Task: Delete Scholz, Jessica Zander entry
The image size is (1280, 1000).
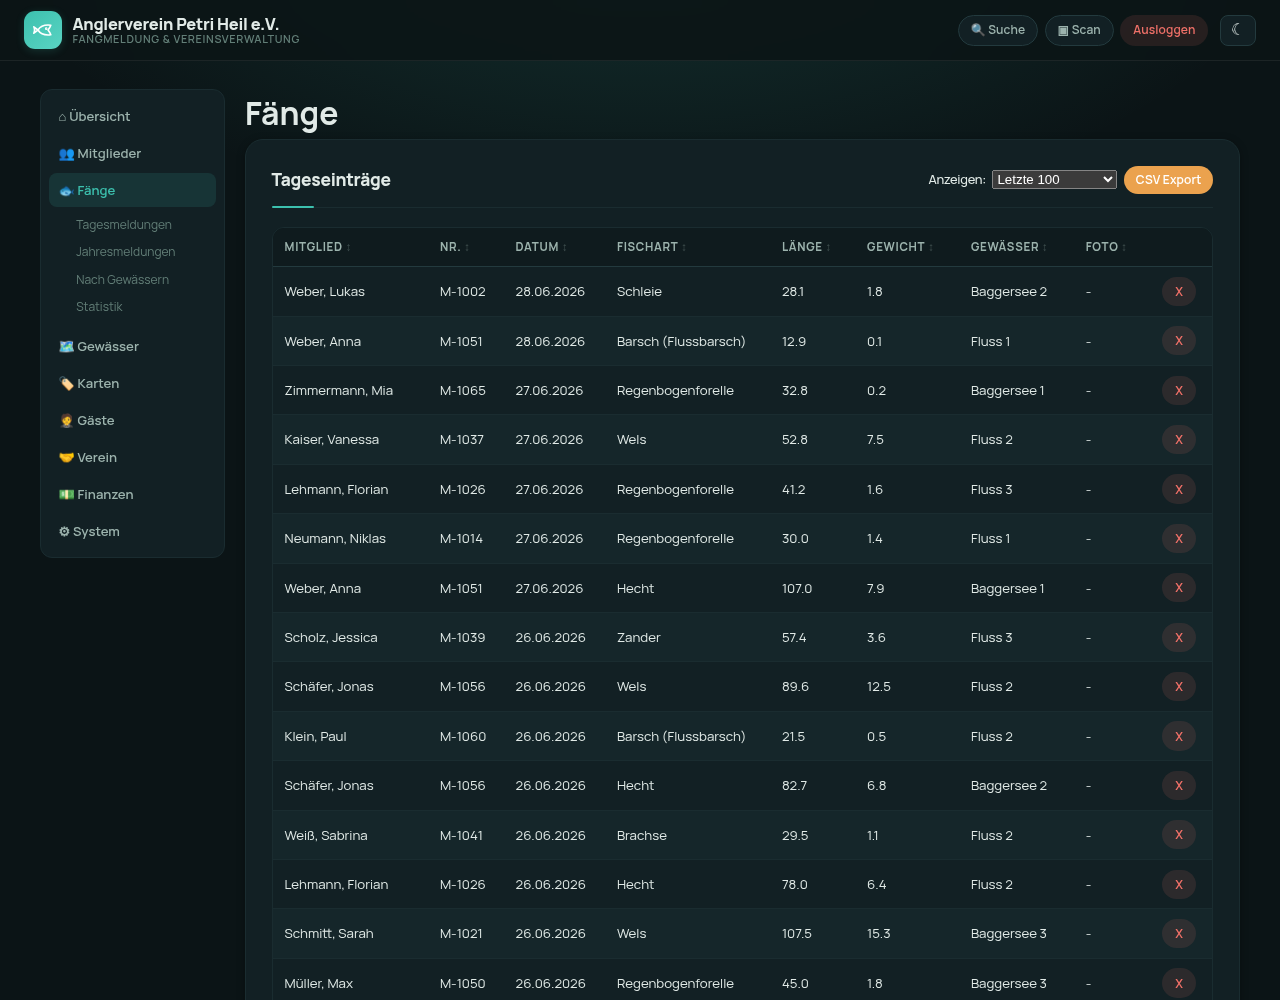Action: click(1179, 638)
